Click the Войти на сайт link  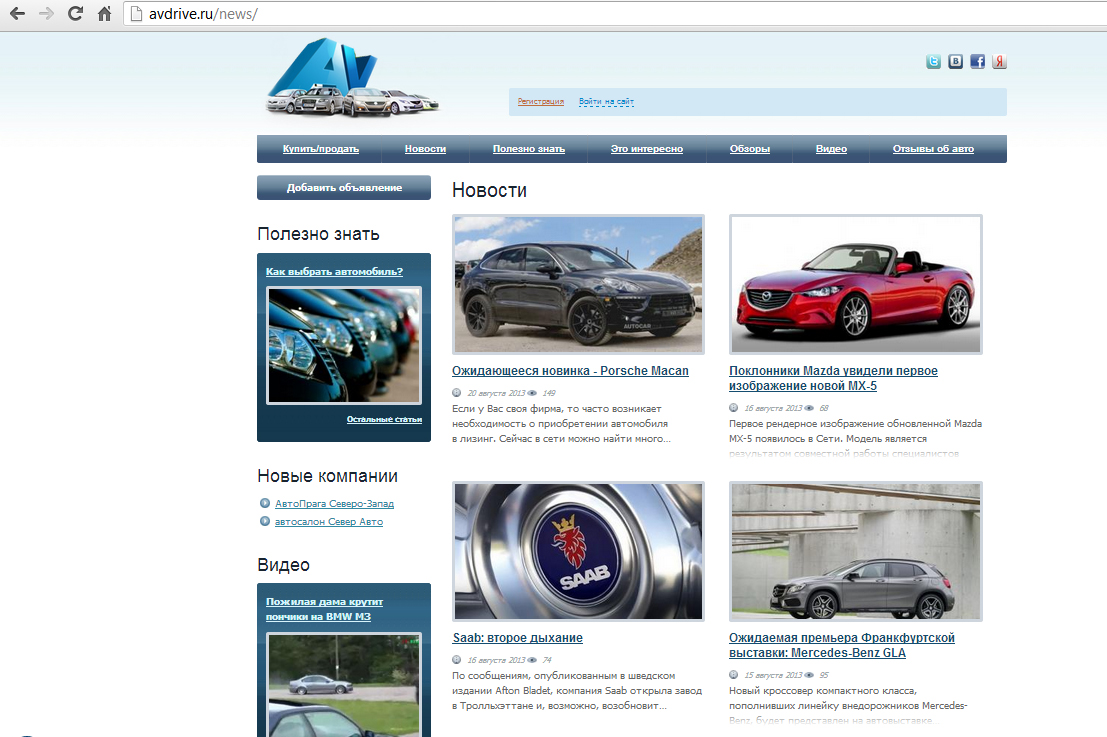pyautogui.click(x=606, y=102)
